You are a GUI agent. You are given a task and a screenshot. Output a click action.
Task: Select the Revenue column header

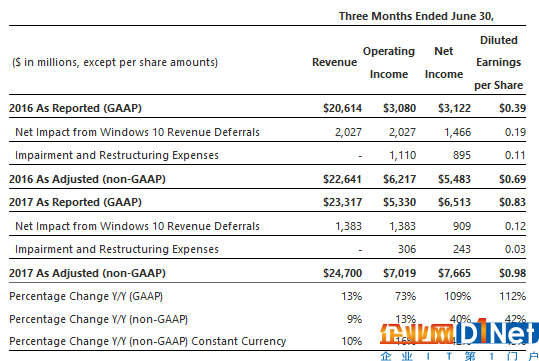pos(334,62)
